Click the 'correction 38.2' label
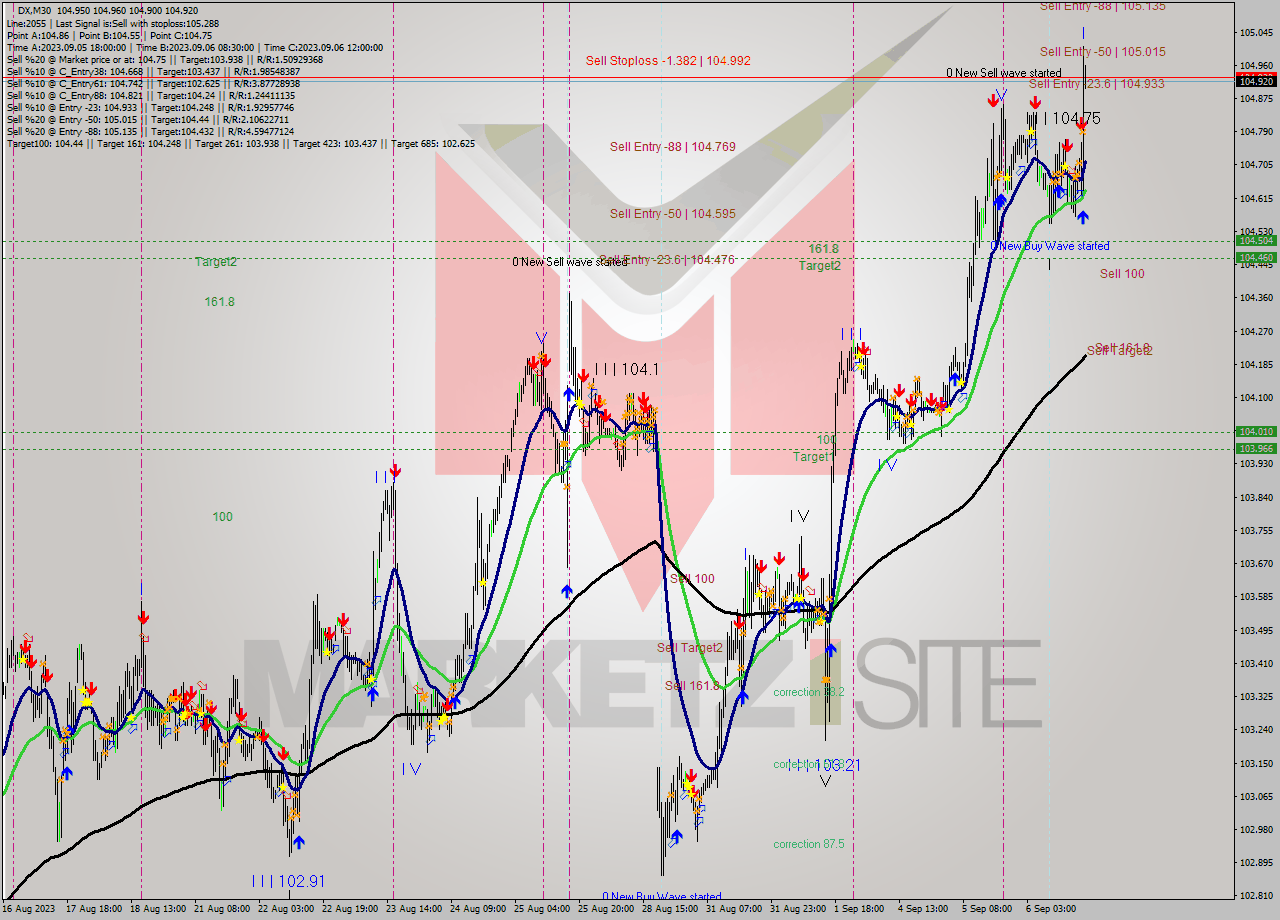This screenshot has height=920, width=1280. tap(809, 691)
